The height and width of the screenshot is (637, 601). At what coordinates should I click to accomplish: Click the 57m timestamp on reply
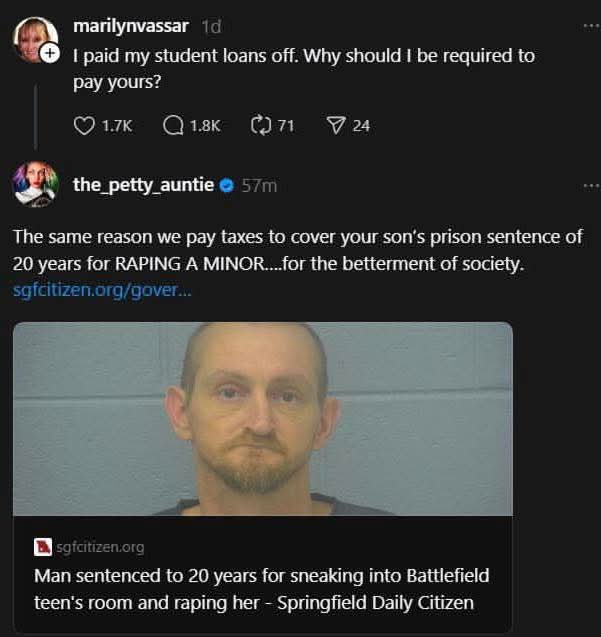click(259, 186)
